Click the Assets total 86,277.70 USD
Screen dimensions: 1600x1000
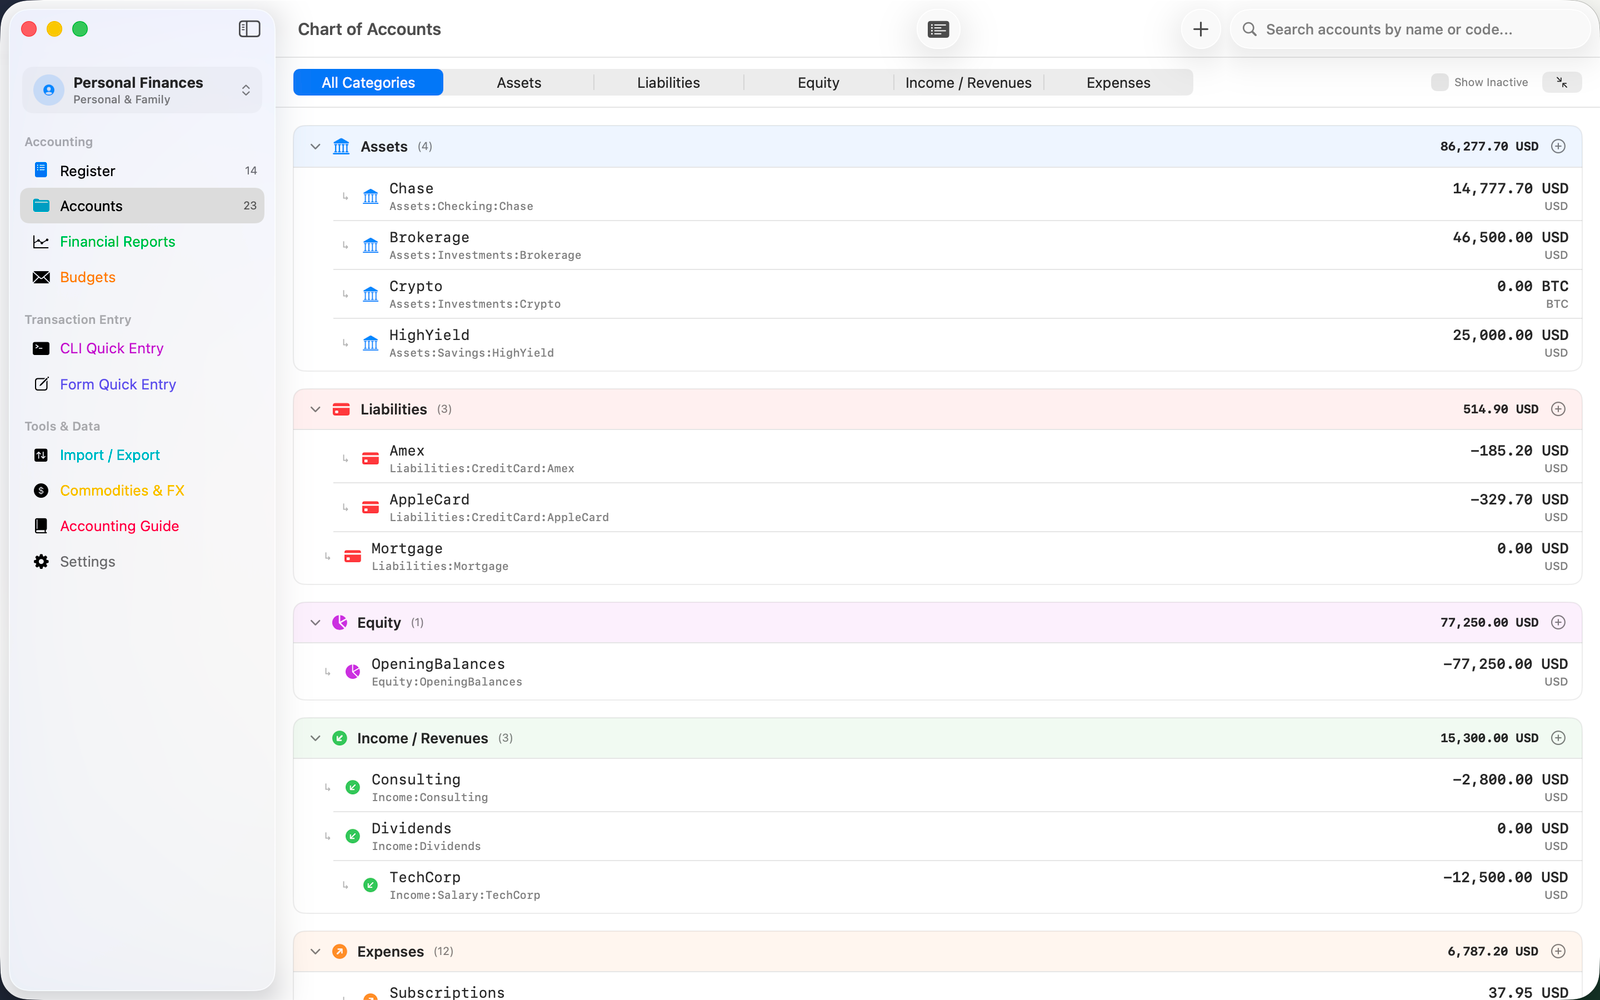click(1489, 146)
